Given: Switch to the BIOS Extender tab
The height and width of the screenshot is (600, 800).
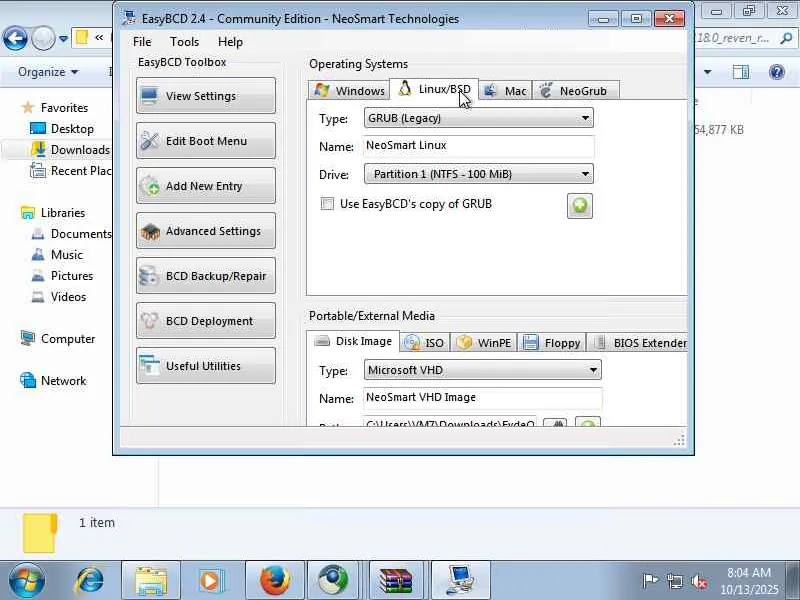Looking at the screenshot, I should [639, 343].
